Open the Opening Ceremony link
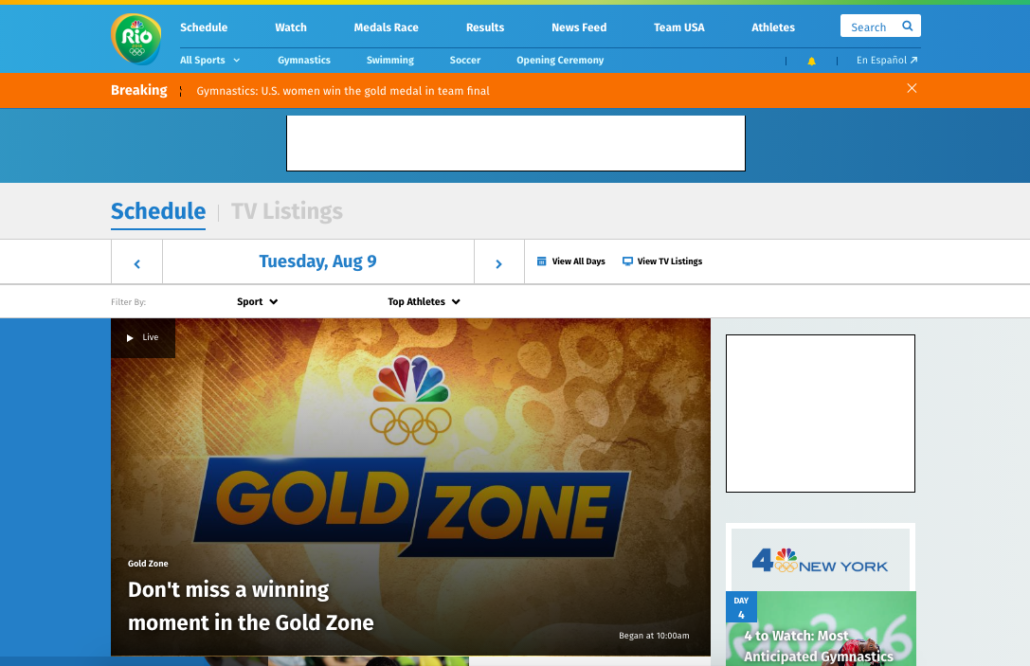 click(x=560, y=60)
